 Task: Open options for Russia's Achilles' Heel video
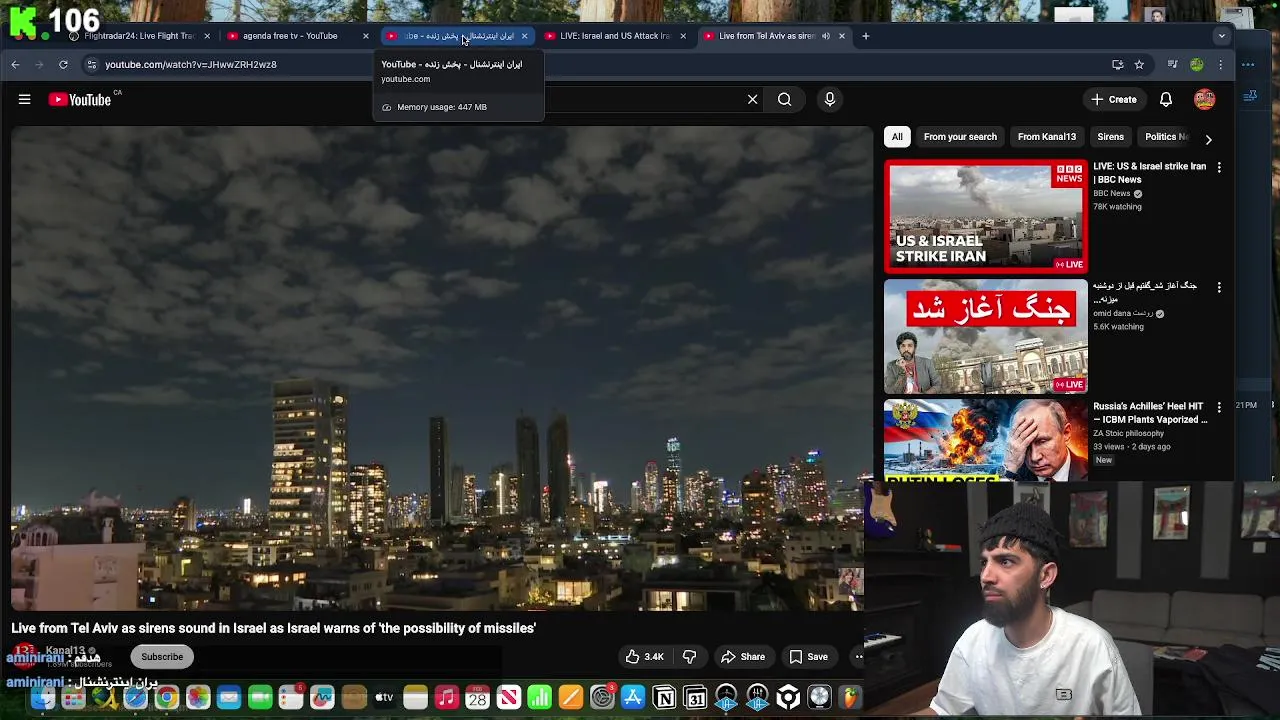click(1219, 407)
